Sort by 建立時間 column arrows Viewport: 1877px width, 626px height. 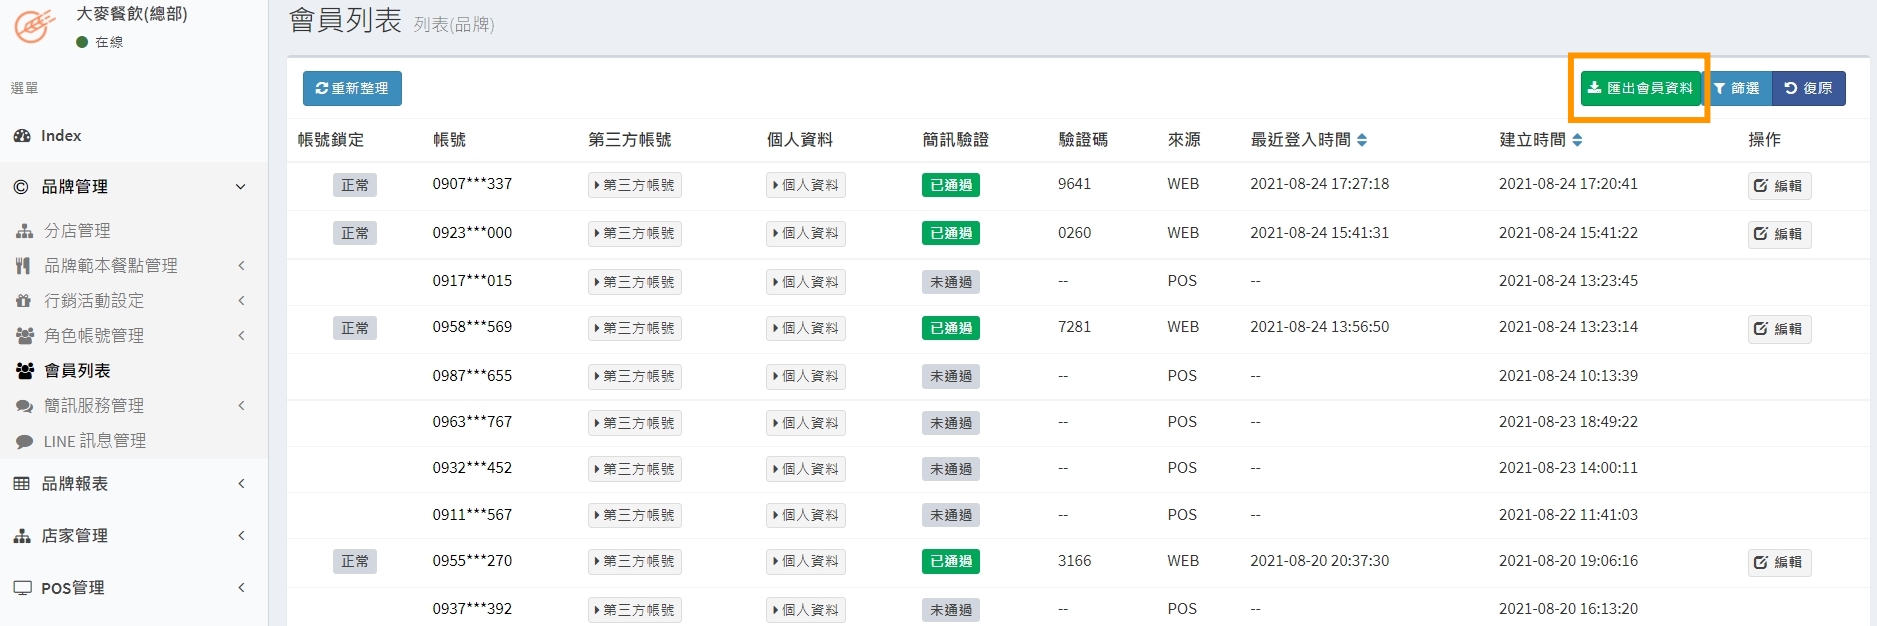(x=1577, y=140)
